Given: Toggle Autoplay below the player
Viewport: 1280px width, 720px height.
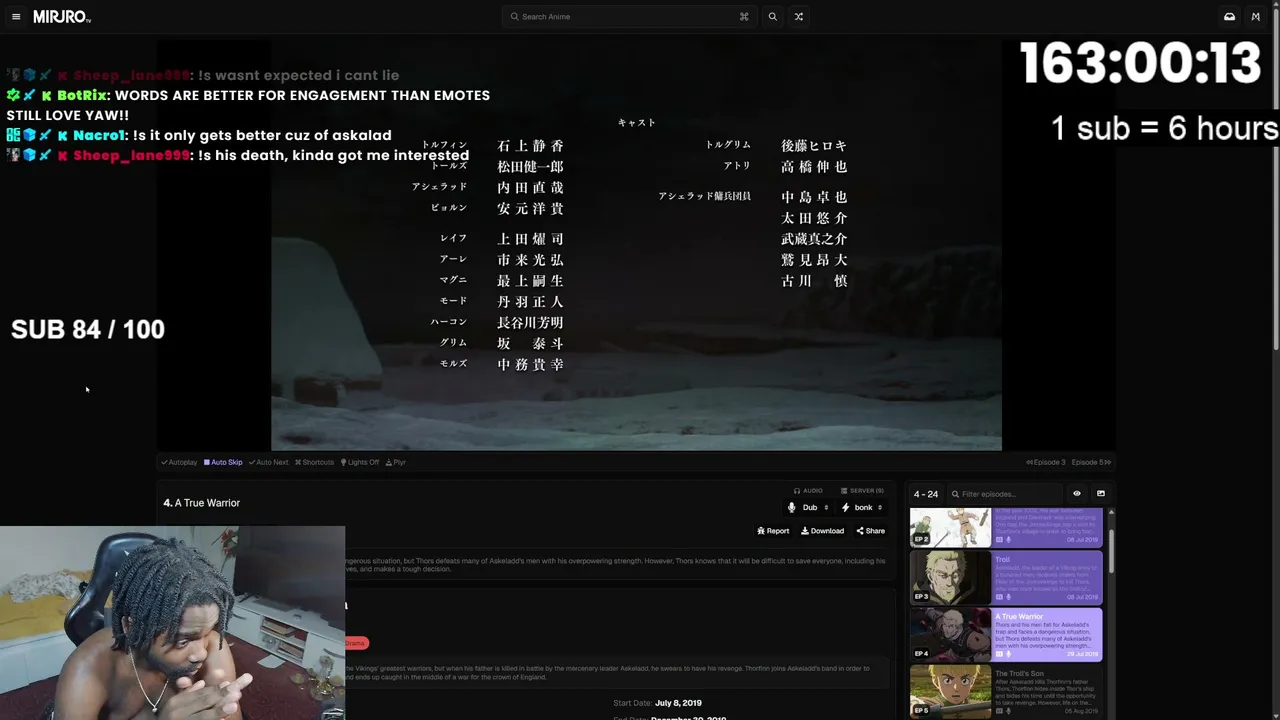Looking at the screenshot, I should pos(180,462).
